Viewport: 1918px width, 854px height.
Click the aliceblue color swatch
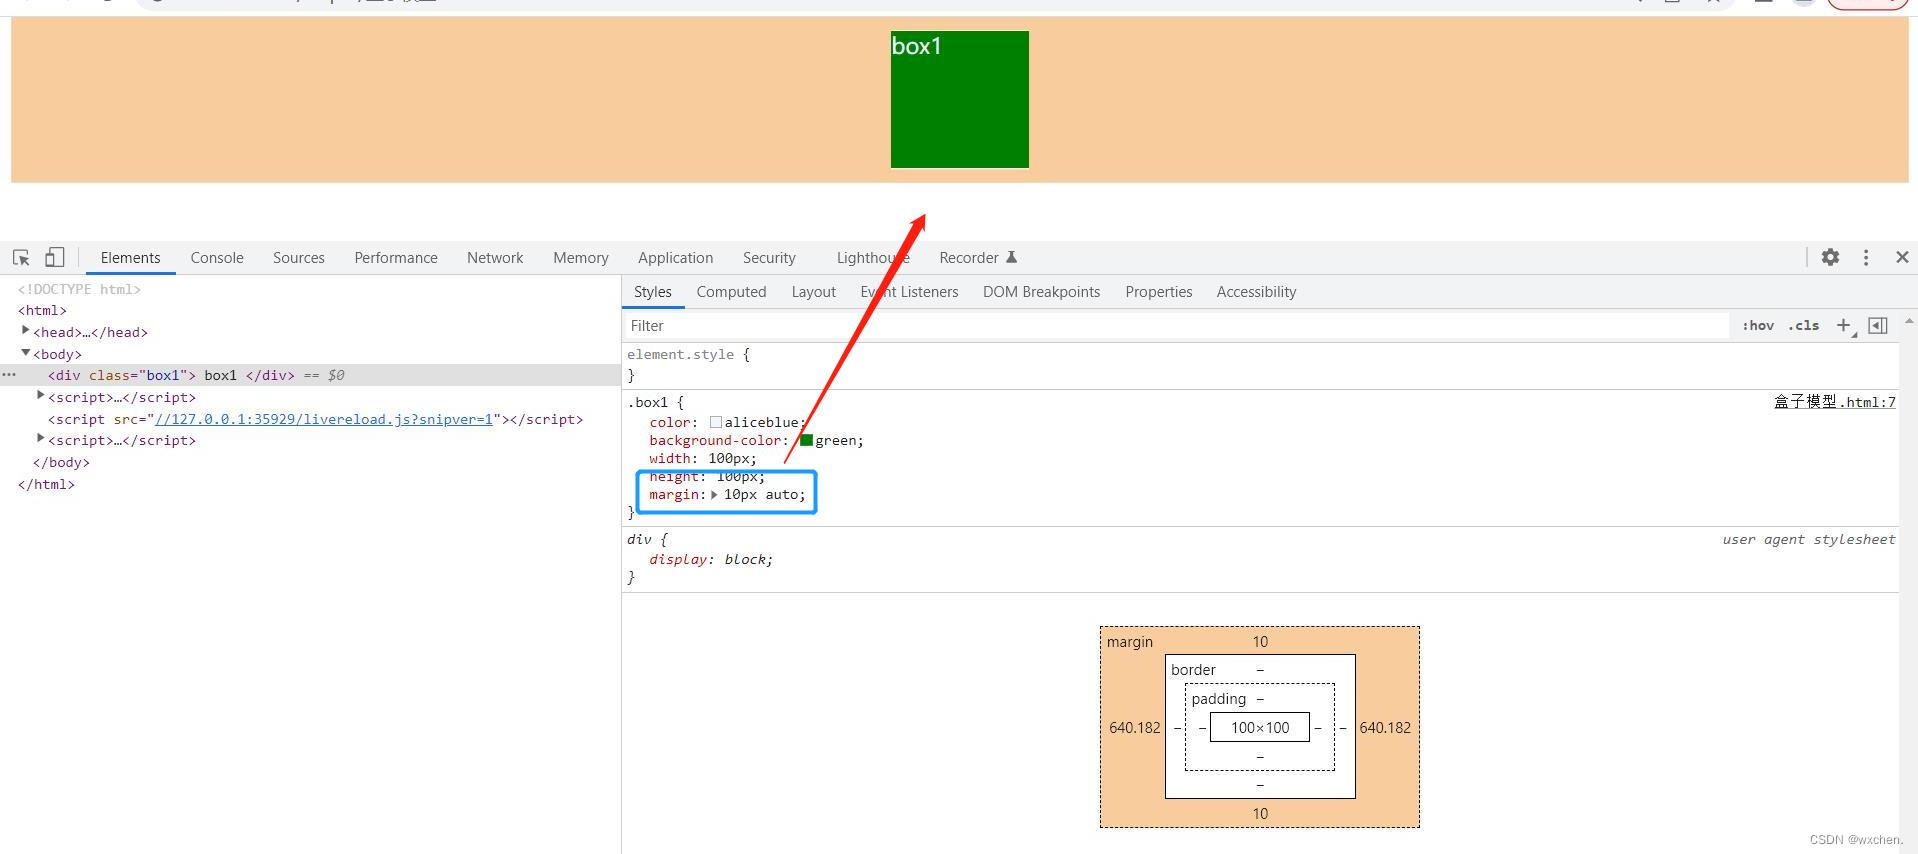(x=715, y=422)
